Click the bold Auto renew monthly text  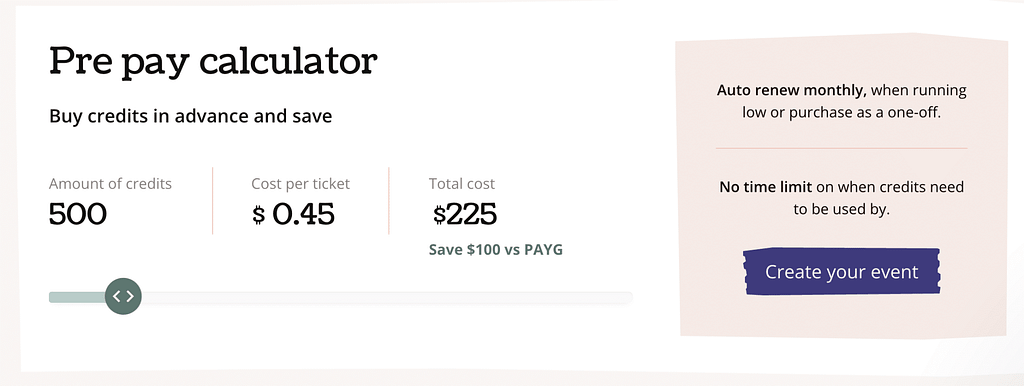coord(792,90)
